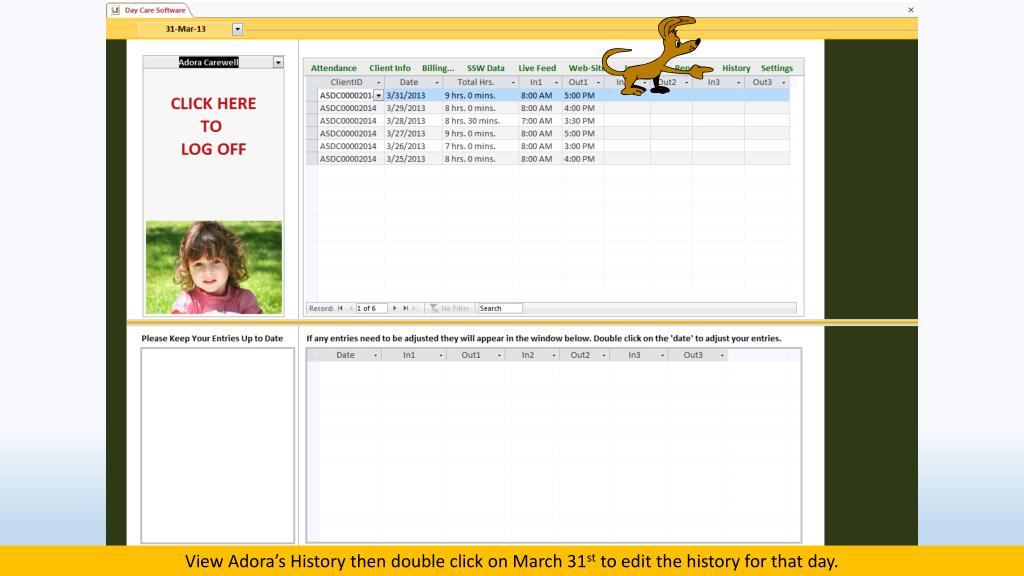Switch to the SSW Data tab
The width and height of the screenshot is (1024, 576).
point(486,68)
